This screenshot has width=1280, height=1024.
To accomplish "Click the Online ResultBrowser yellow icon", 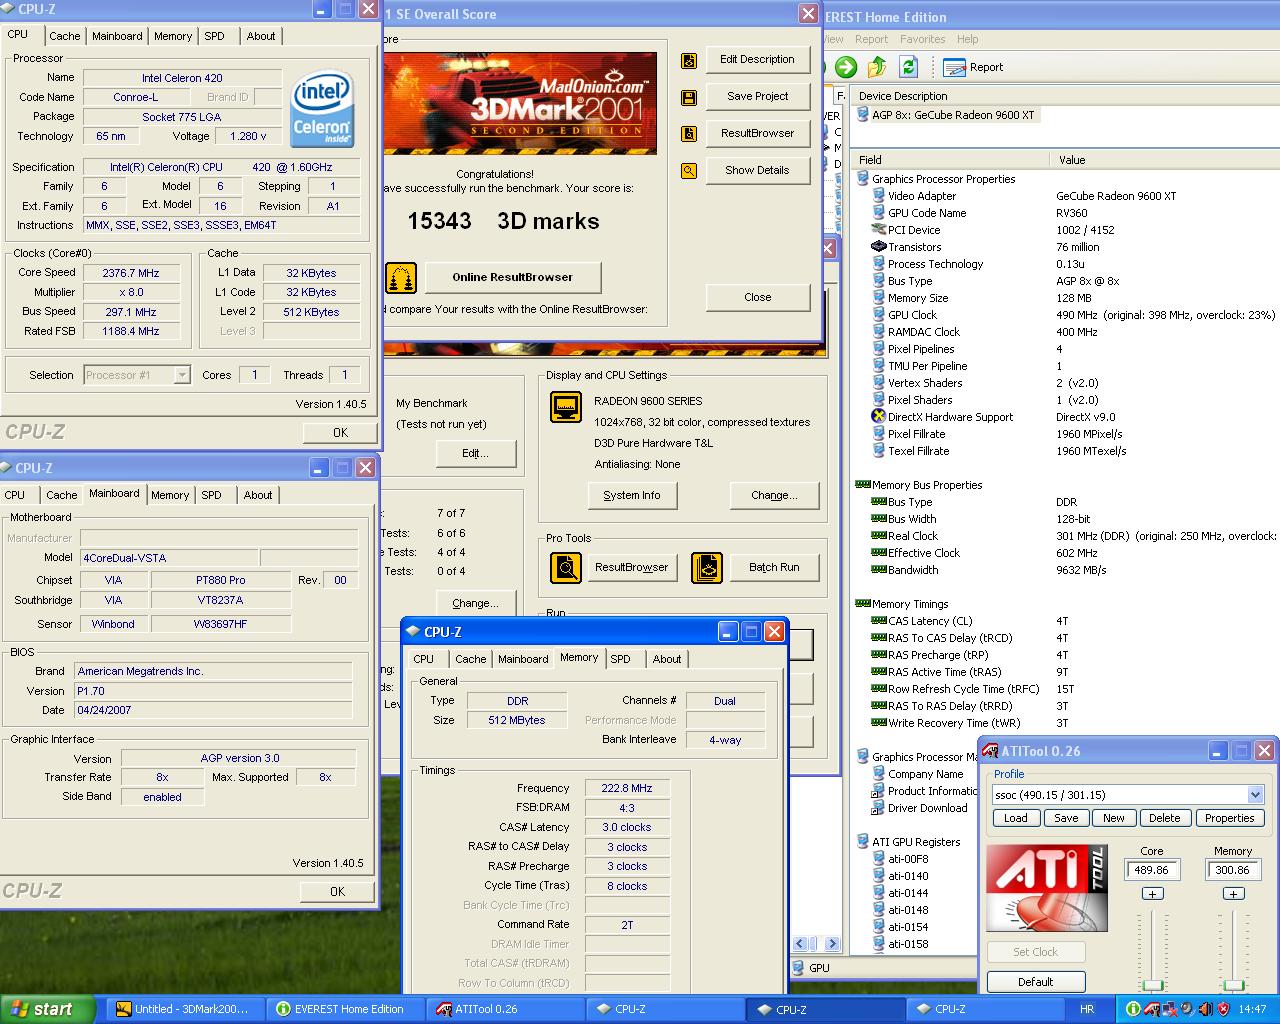I will (x=401, y=277).
